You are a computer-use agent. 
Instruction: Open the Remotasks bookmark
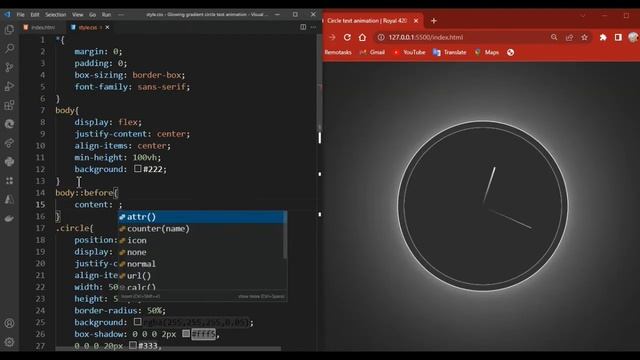click(338, 52)
